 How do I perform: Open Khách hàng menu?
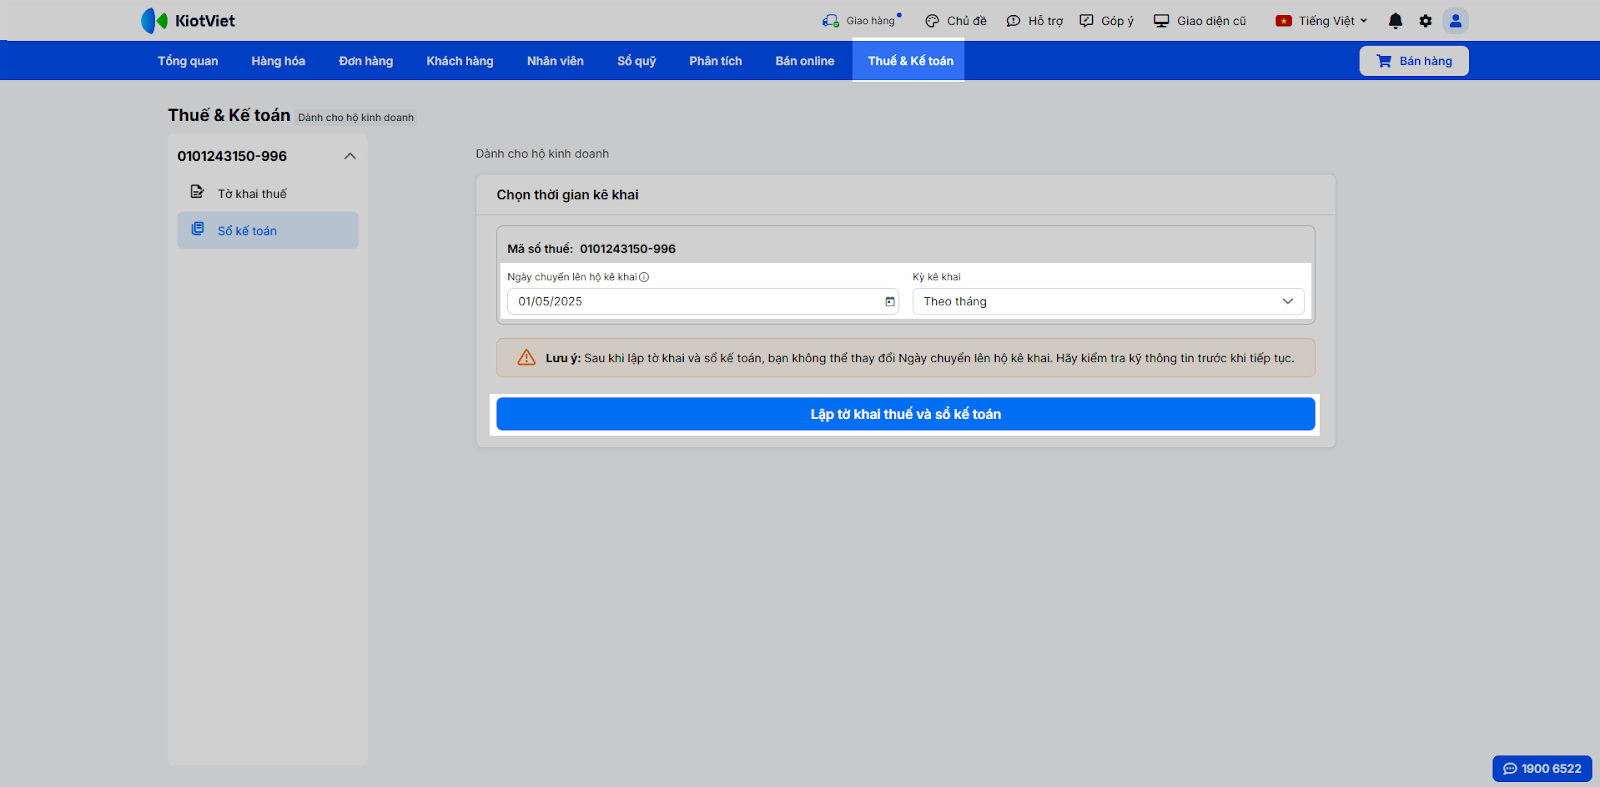460,61
